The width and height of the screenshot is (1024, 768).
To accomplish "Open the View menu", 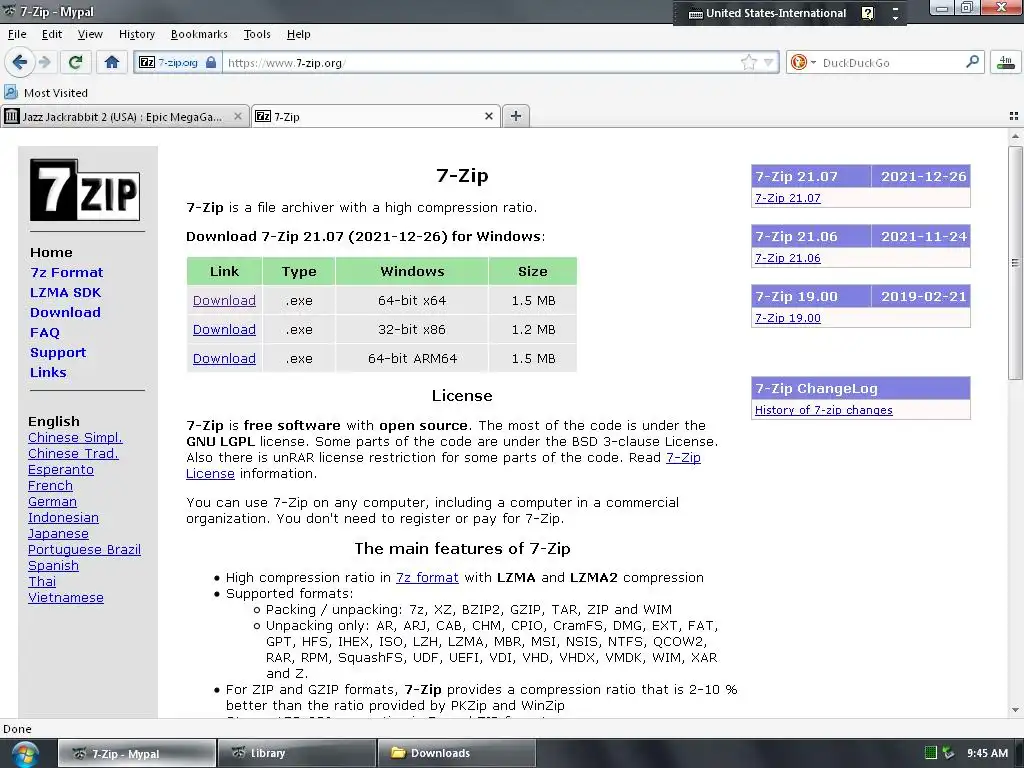I will click(90, 34).
